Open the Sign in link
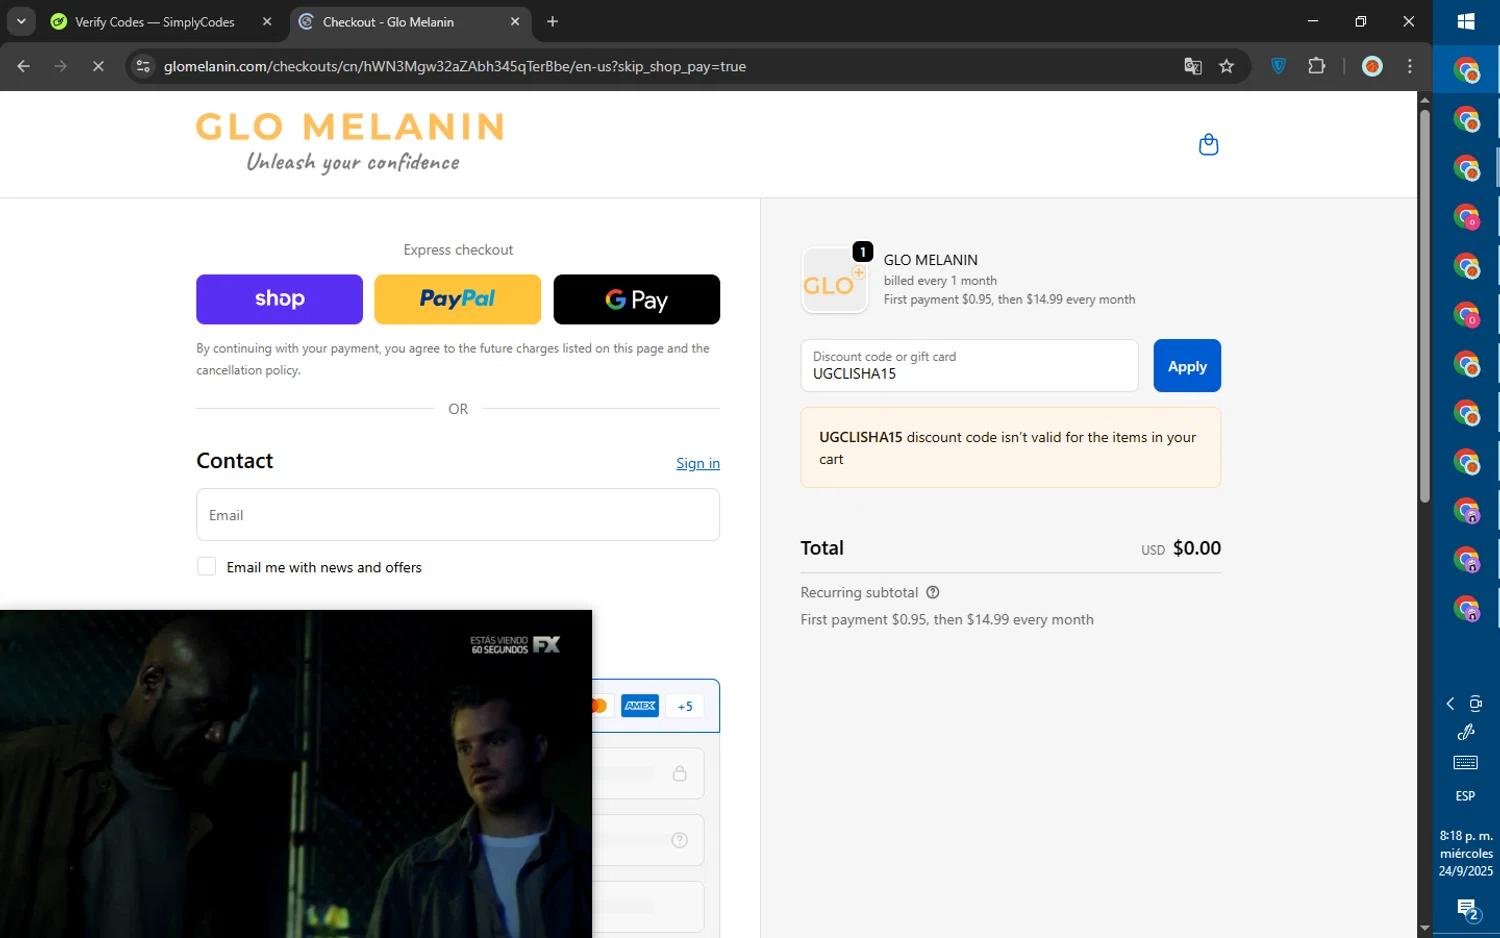 [698, 463]
